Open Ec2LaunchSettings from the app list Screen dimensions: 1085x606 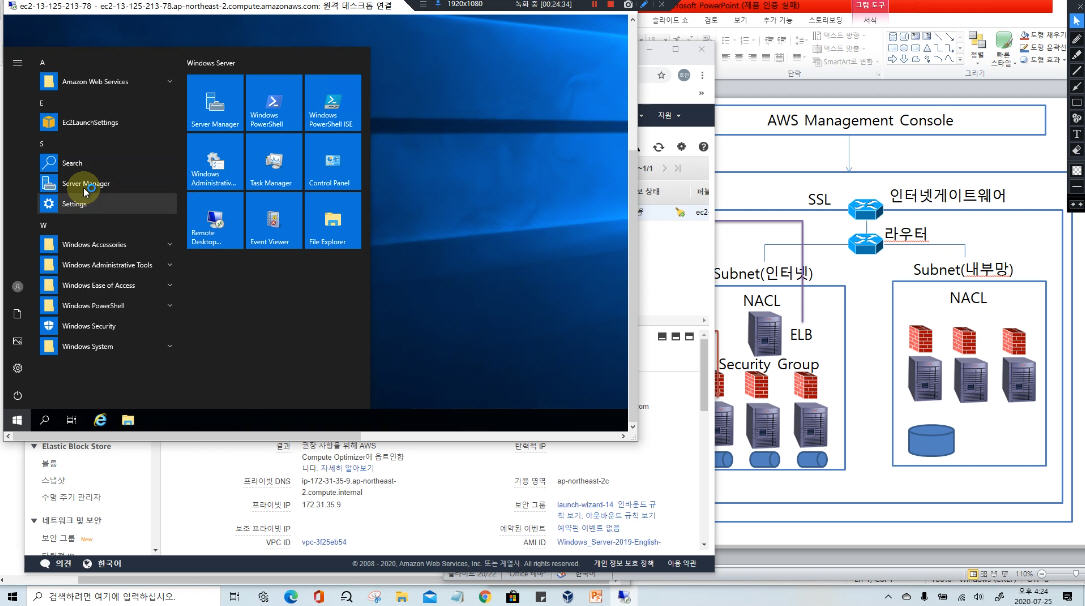click(x=107, y=122)
